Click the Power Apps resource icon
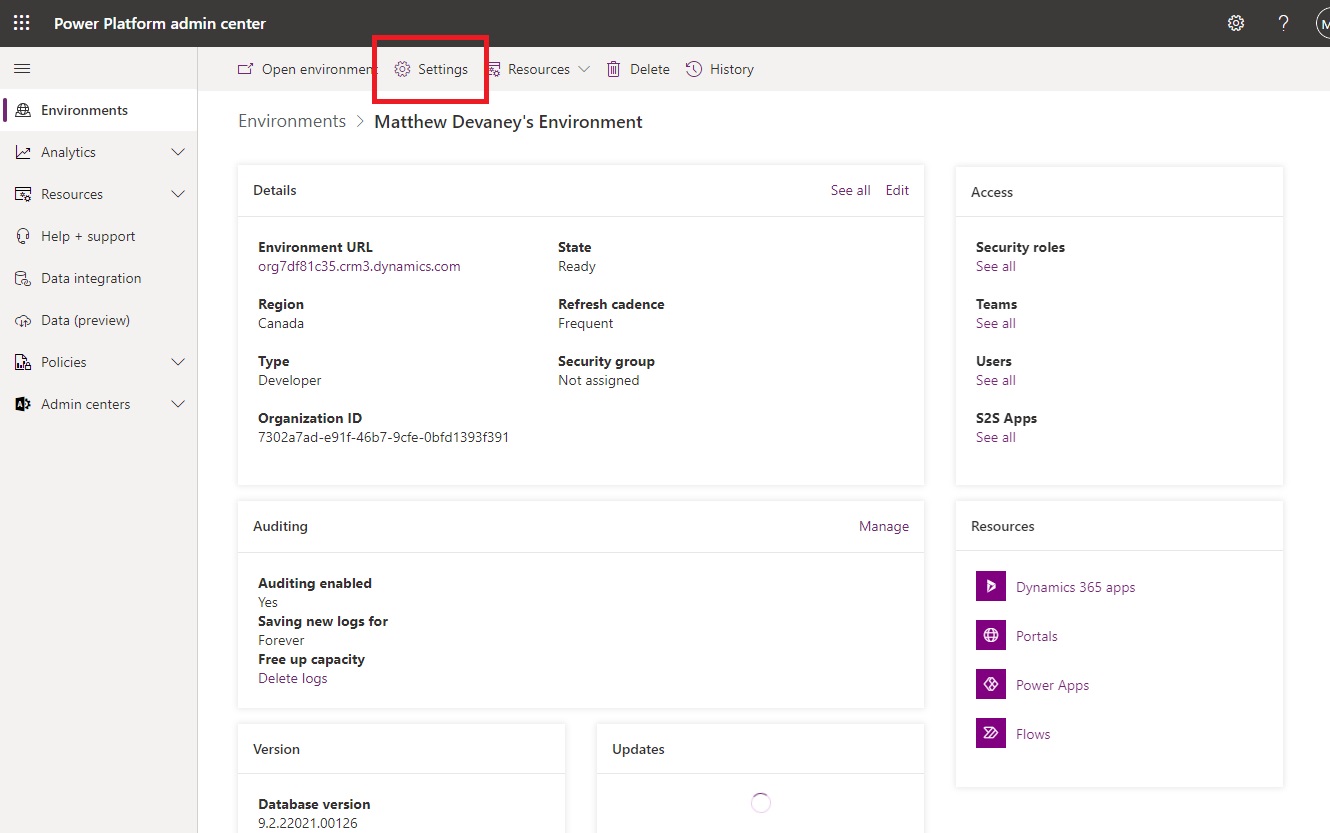1330x833 pixels. pyautogui.click(x=990, y=684)
